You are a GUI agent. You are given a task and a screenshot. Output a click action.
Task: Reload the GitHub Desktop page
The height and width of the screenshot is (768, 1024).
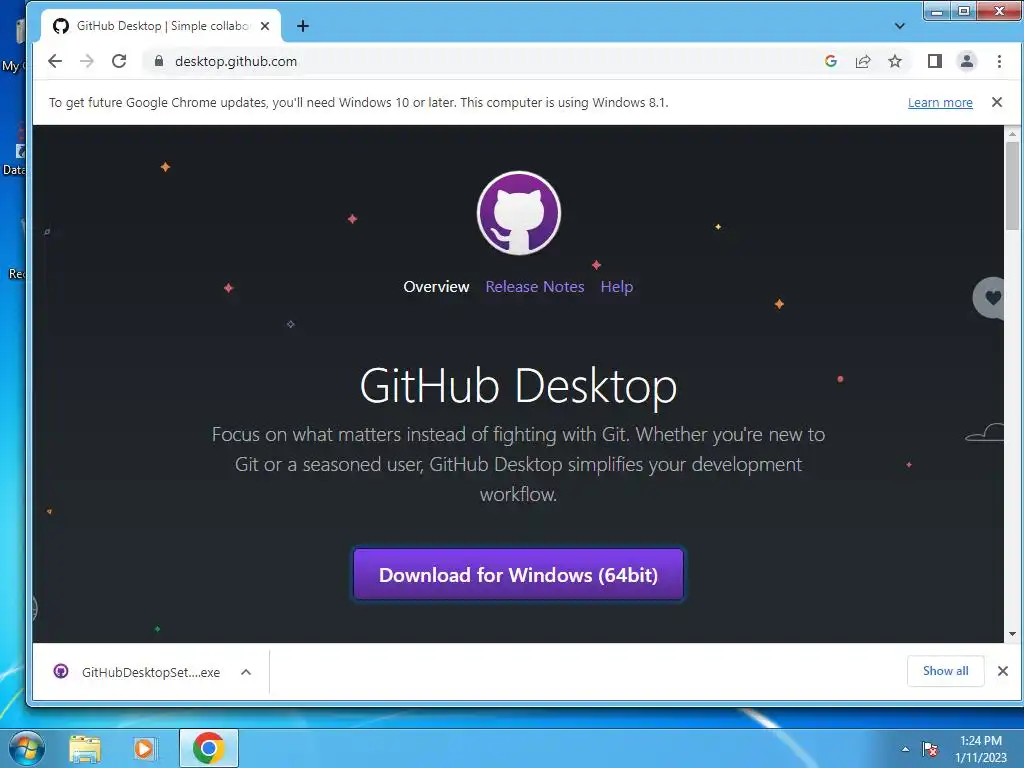click(119, 61)
